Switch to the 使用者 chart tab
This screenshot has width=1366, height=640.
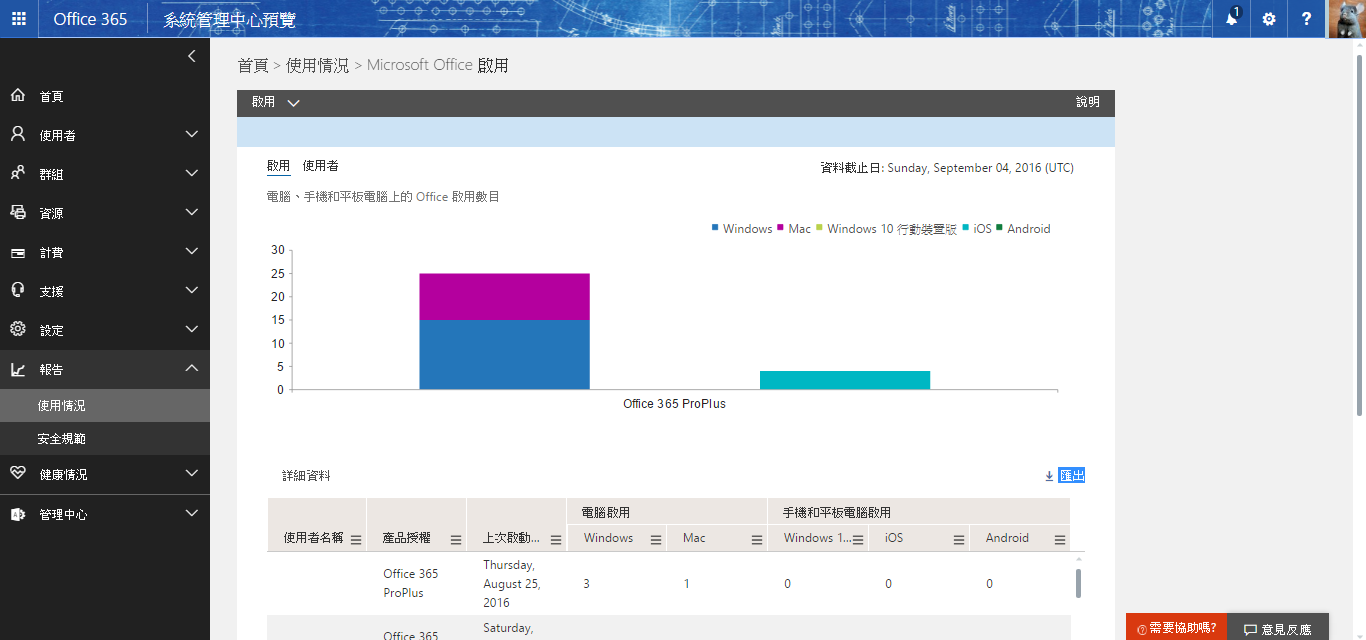click(320, 166)
